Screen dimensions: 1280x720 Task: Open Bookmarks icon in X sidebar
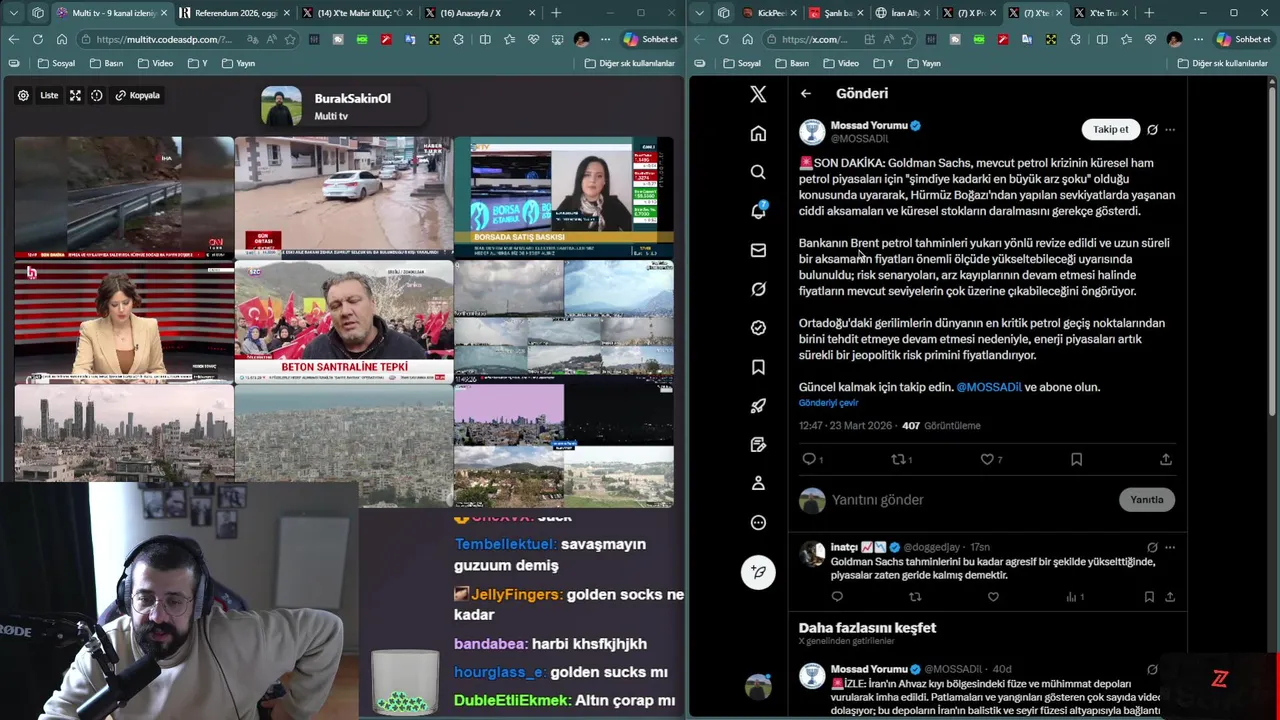click(758, 367)
